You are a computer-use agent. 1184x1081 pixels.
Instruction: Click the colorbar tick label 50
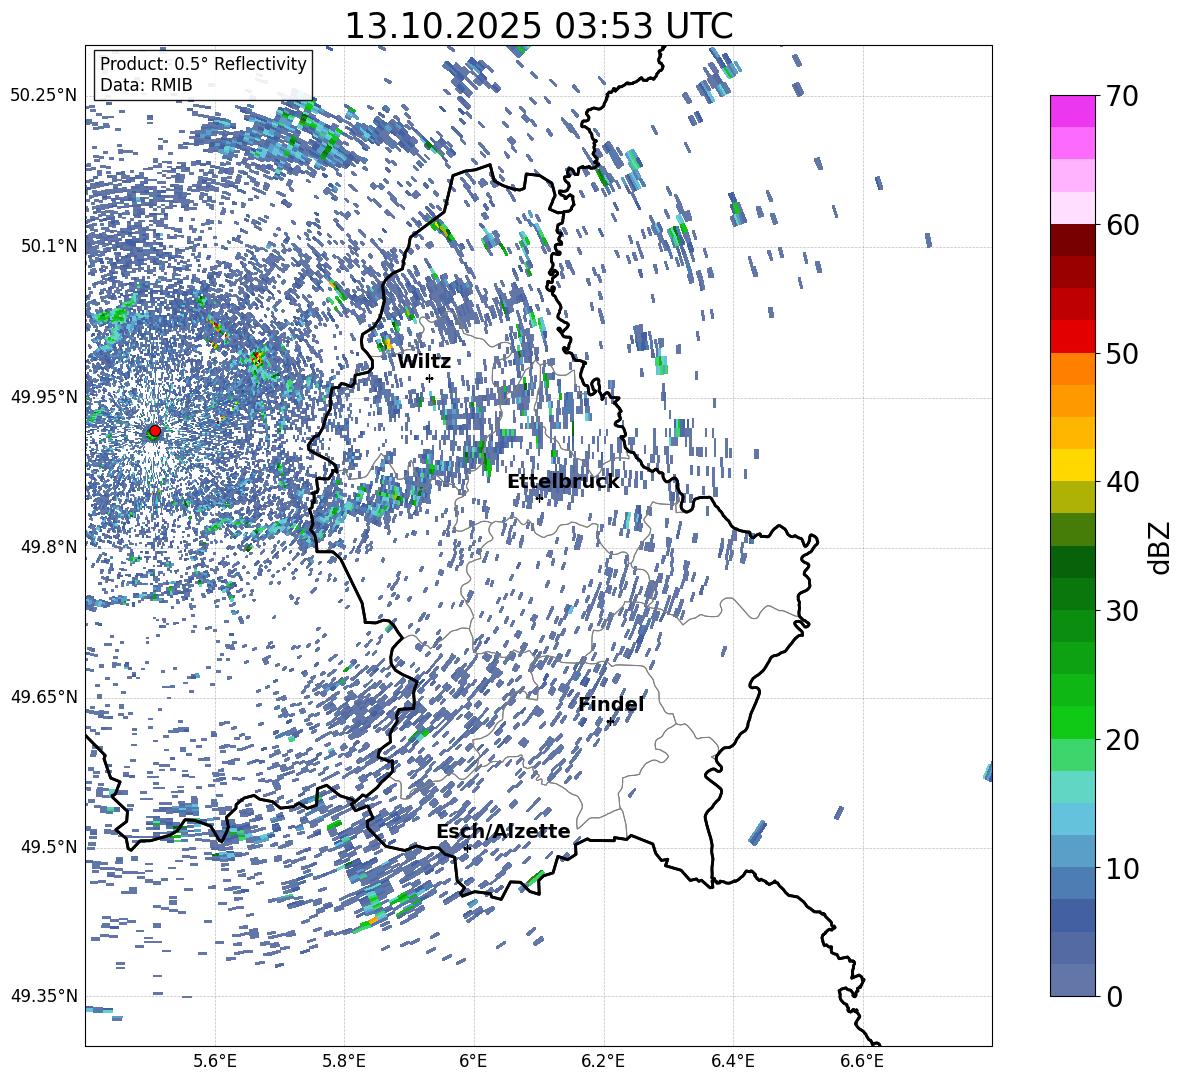pos(1122,354)
